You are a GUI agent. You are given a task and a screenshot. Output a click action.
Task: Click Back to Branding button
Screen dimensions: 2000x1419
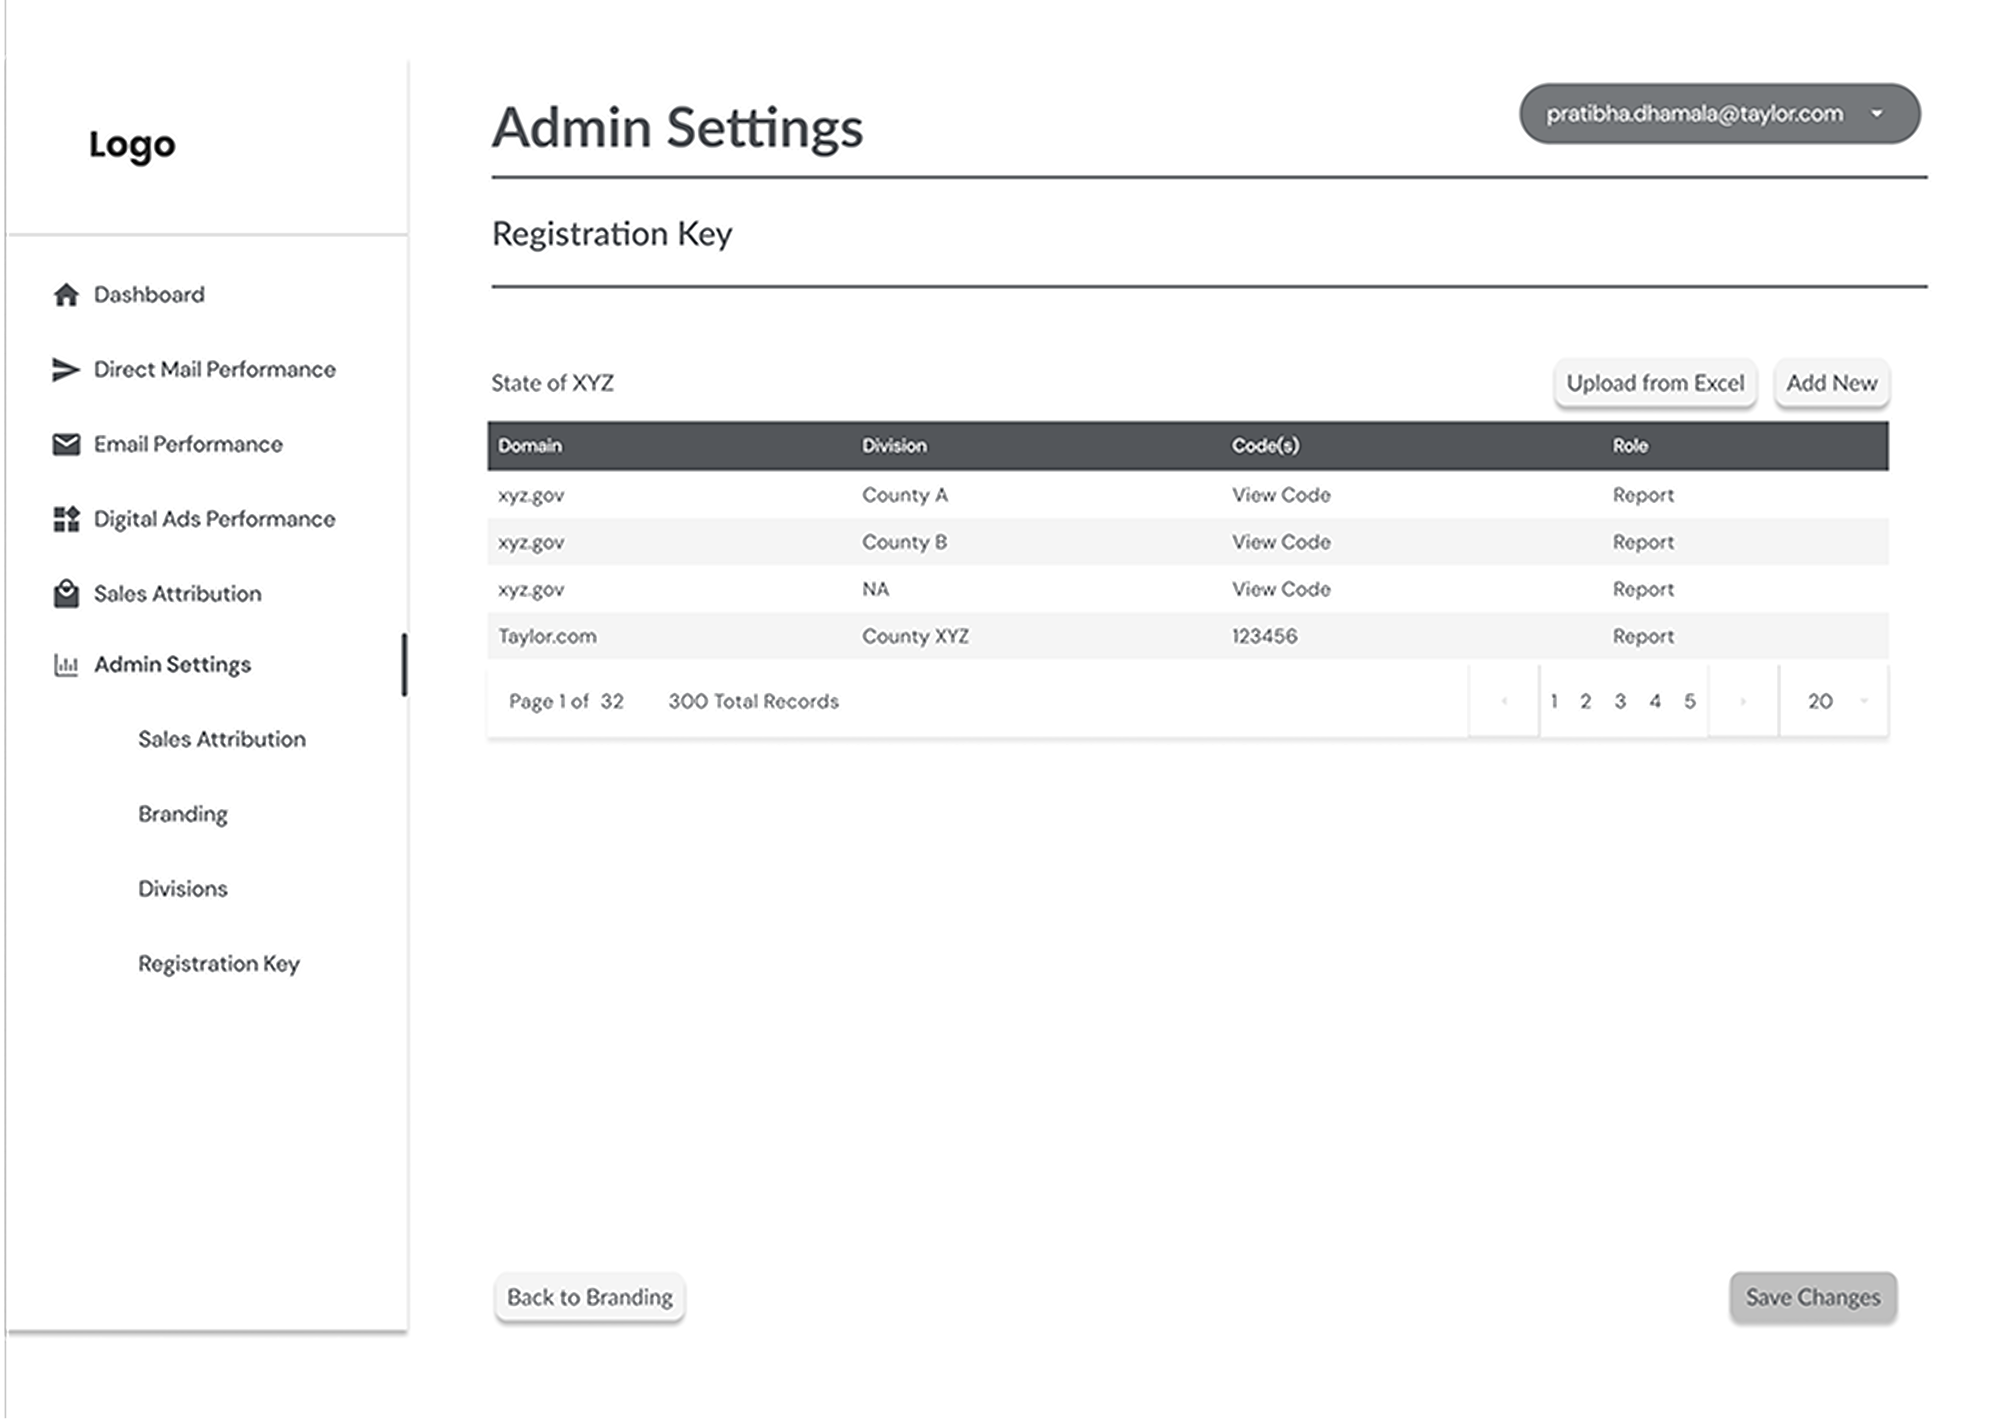(x=590, y=1298)
